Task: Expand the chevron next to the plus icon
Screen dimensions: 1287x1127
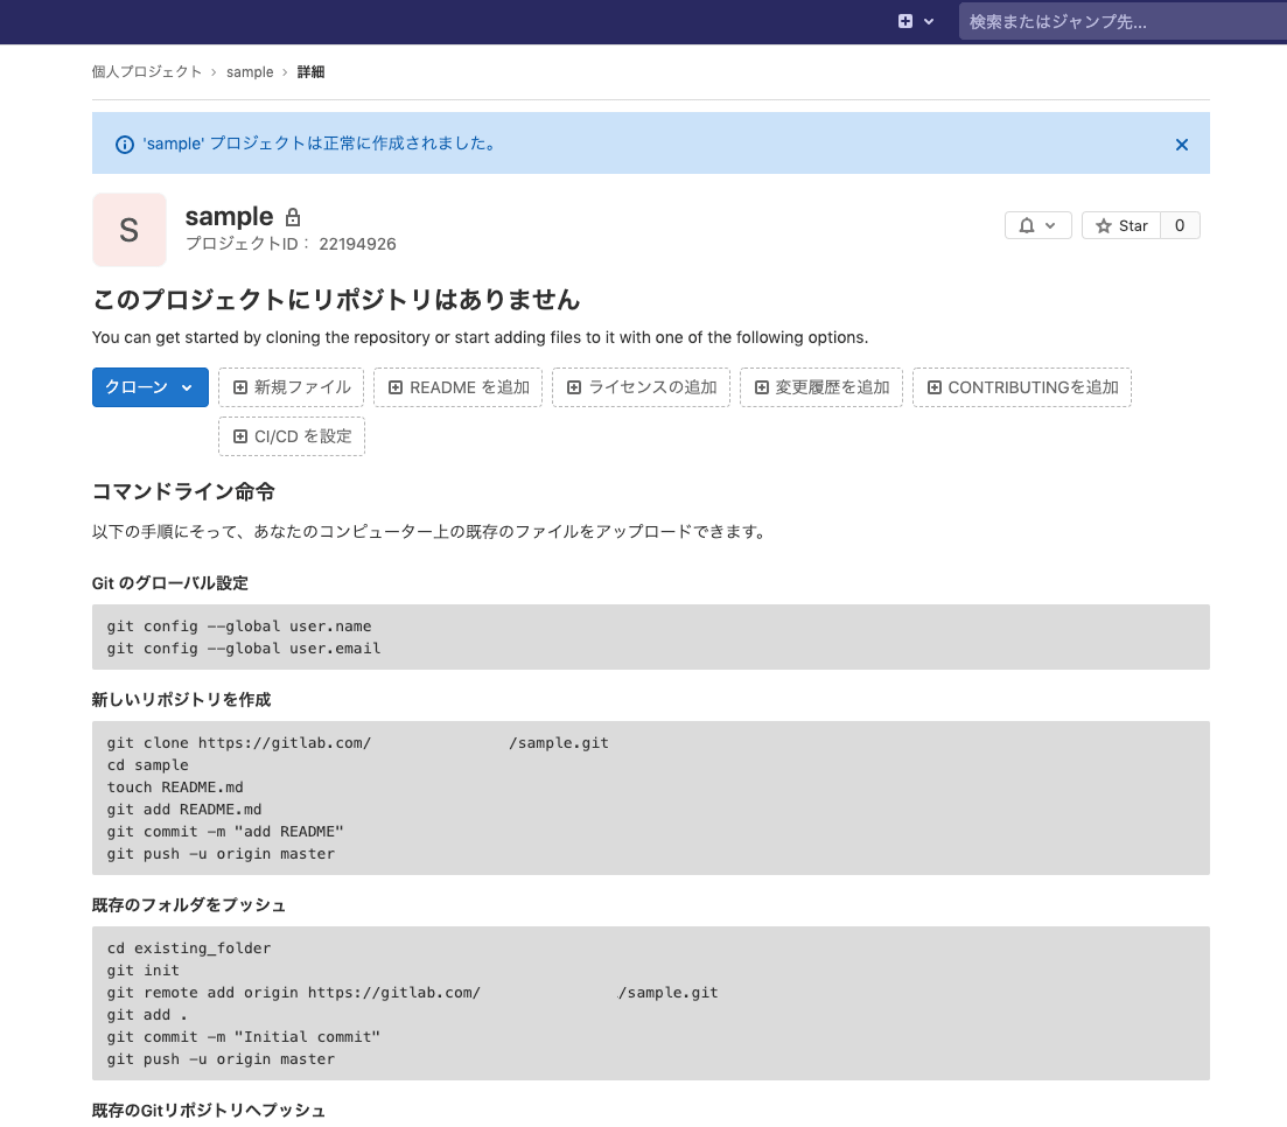Action: click(x=929, y=21)
